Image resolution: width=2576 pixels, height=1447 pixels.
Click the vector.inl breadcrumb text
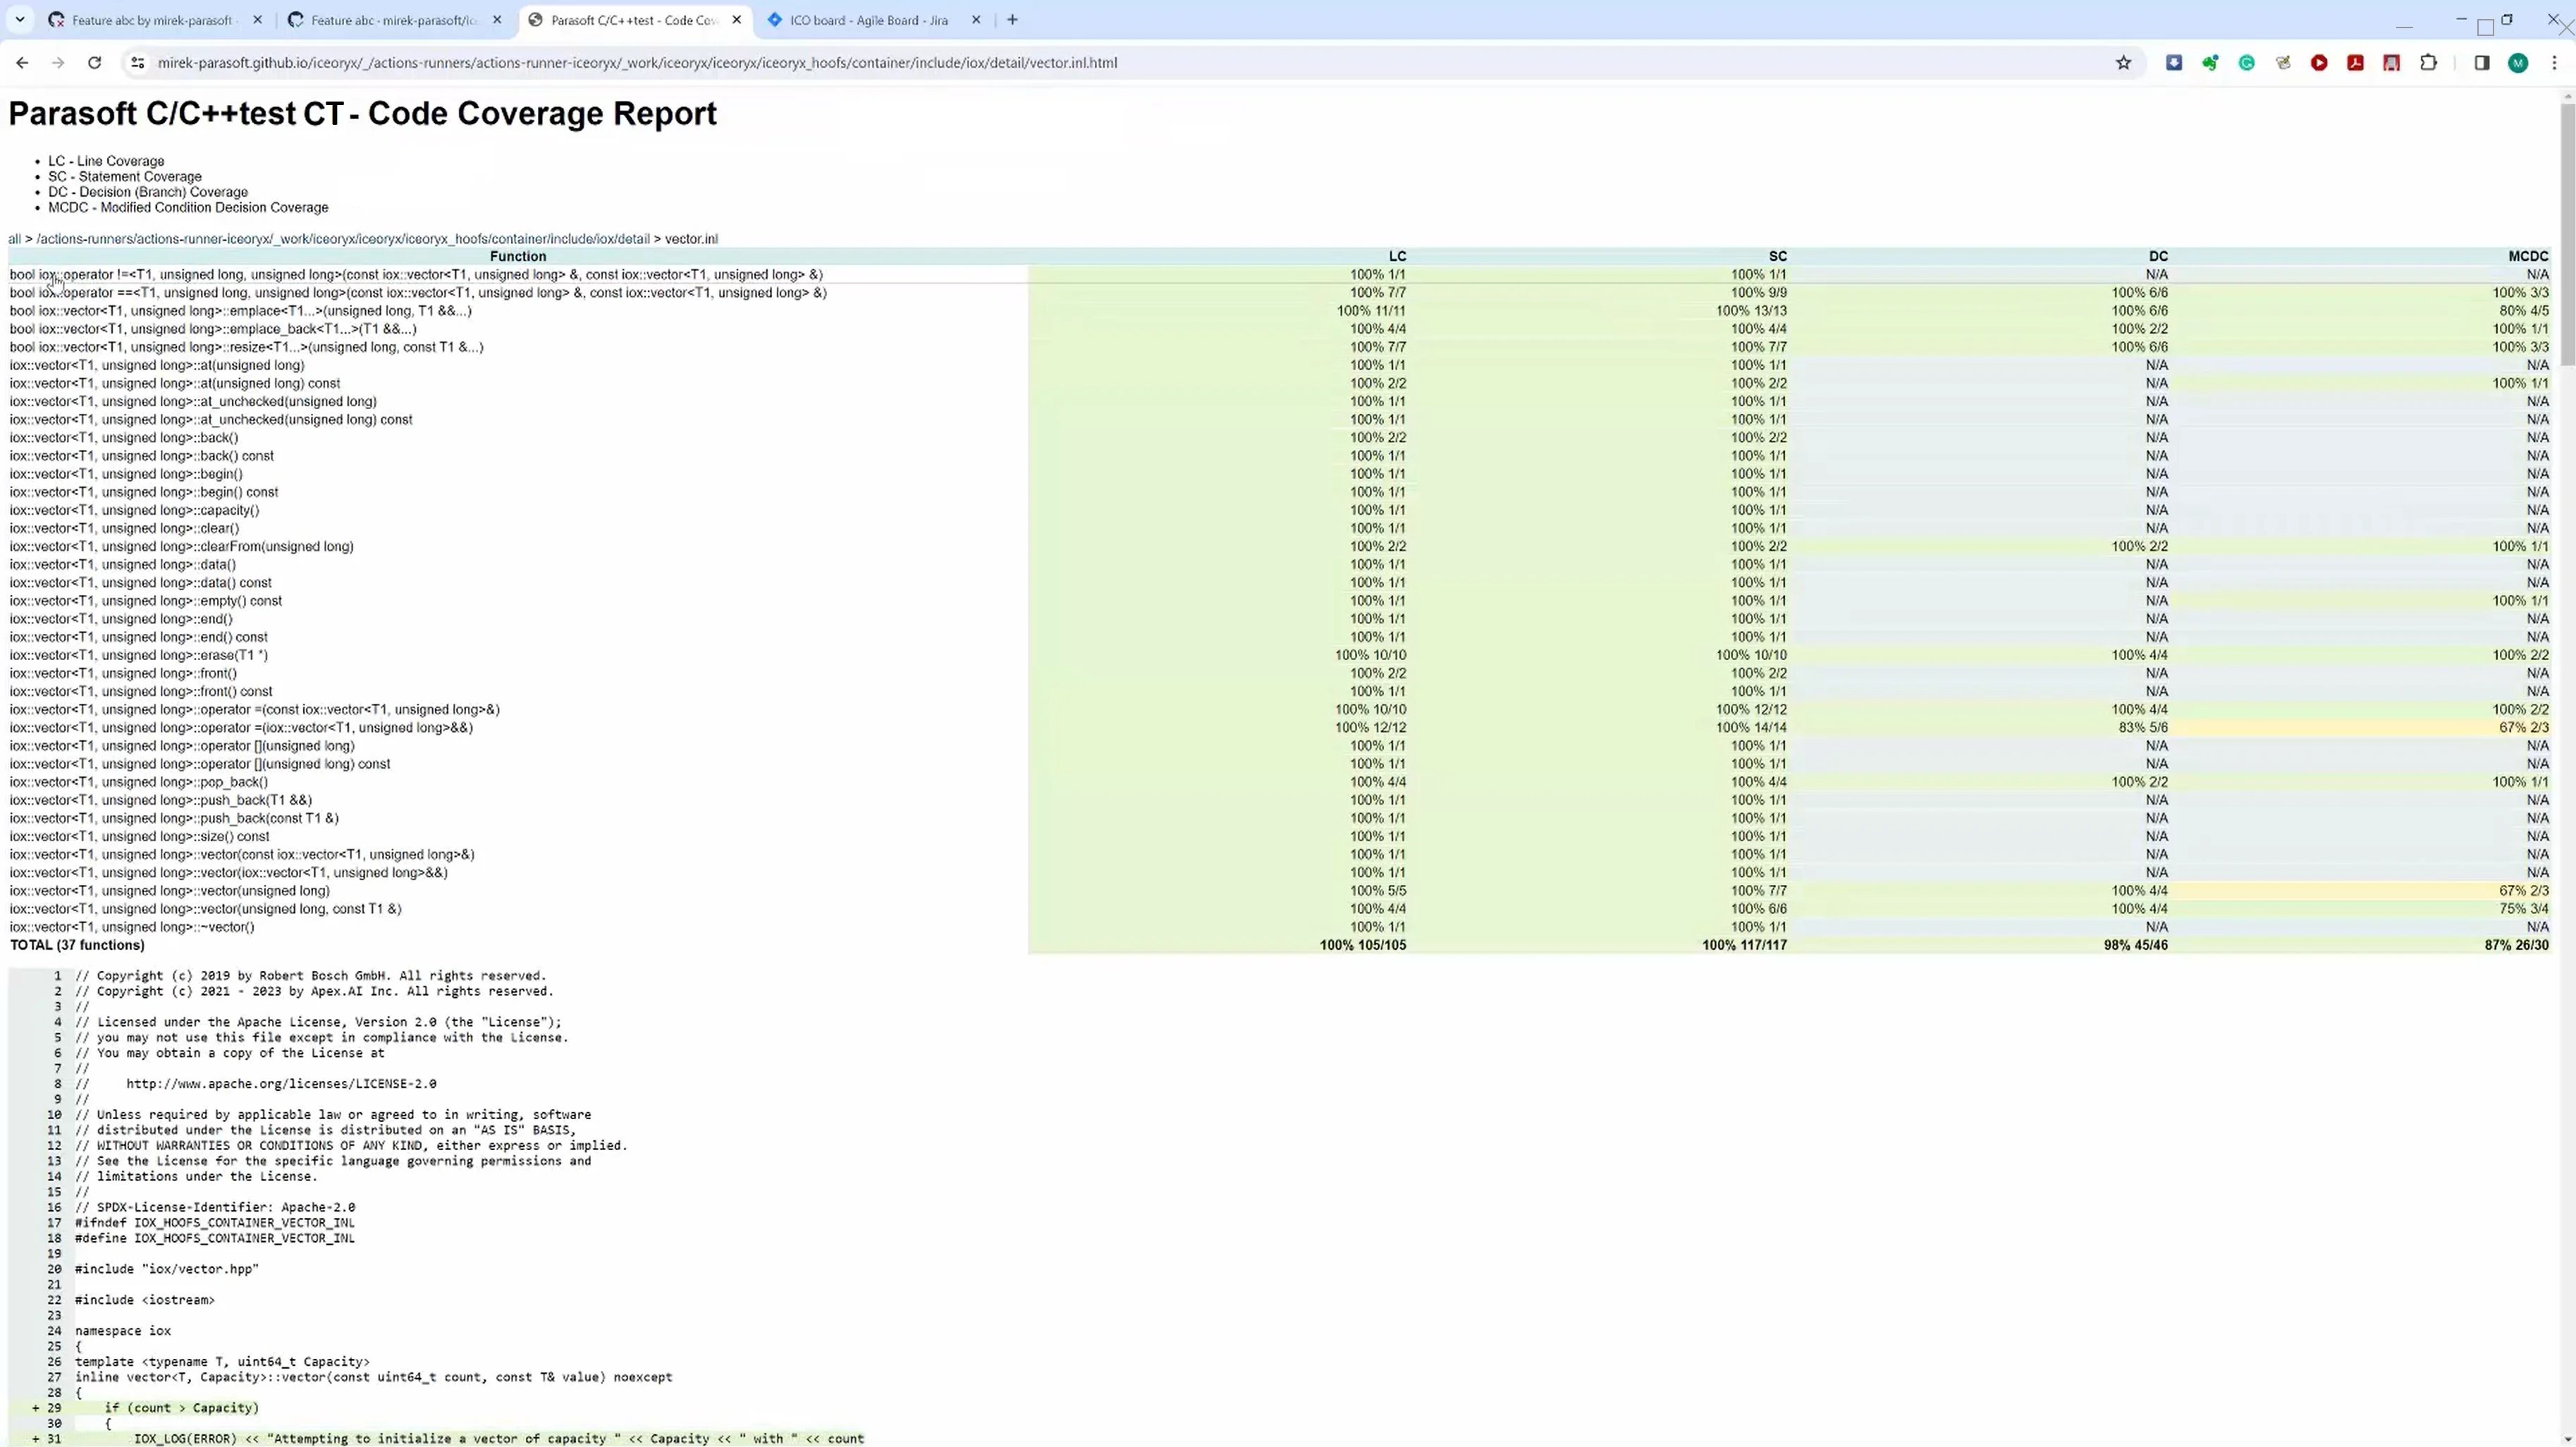(691, 239)
